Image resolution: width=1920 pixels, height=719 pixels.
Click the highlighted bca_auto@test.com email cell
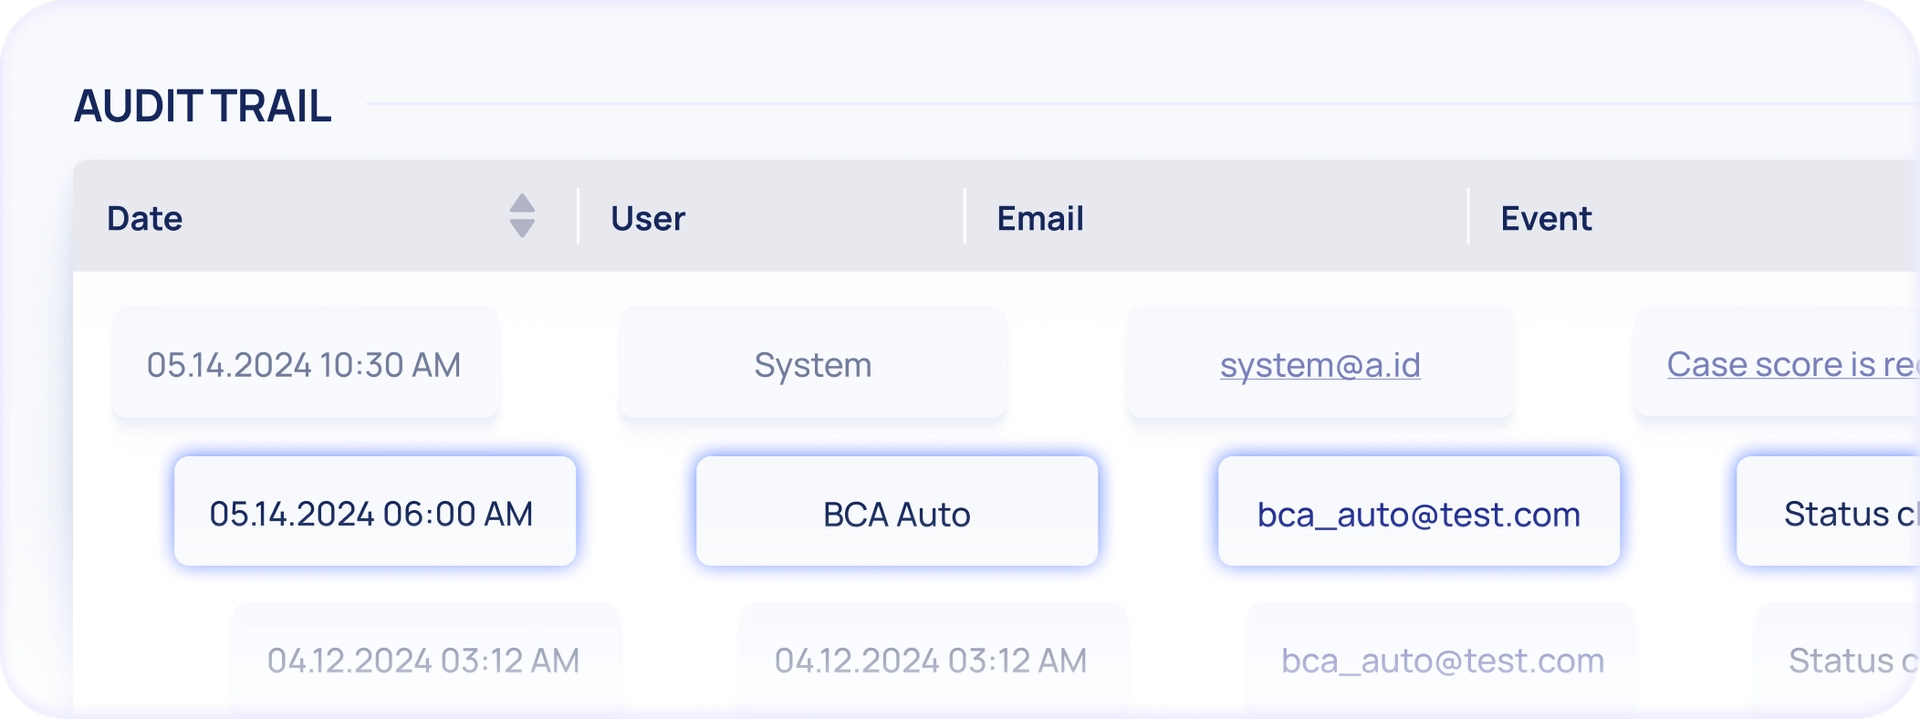click(x=1418, y=512)
